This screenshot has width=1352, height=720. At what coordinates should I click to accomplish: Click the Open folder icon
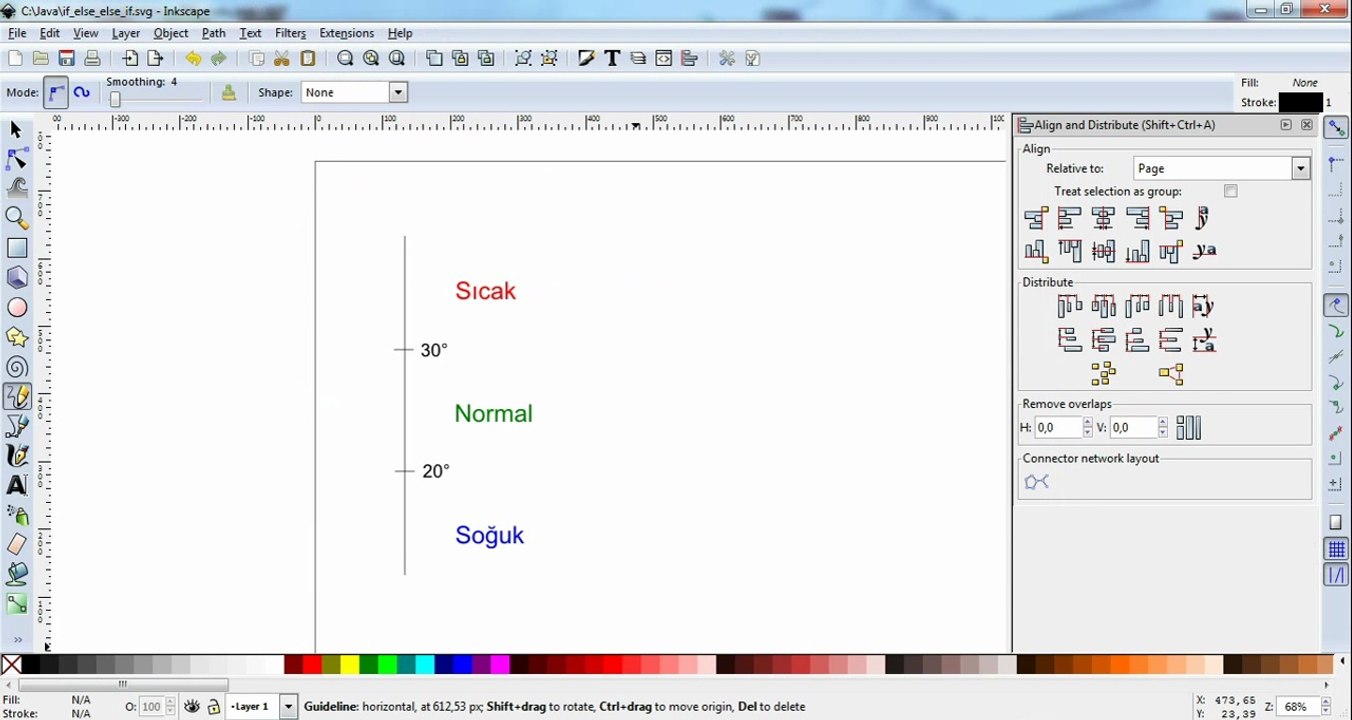point(41,59)
